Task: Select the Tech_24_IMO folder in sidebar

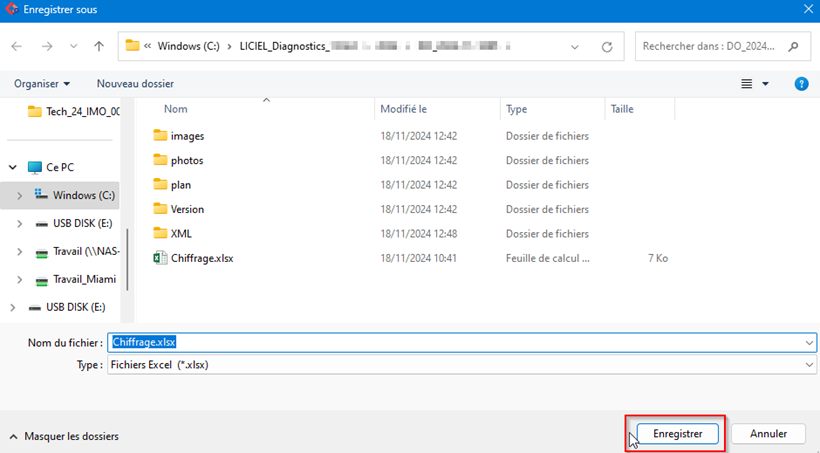Action: pos(73,111)
